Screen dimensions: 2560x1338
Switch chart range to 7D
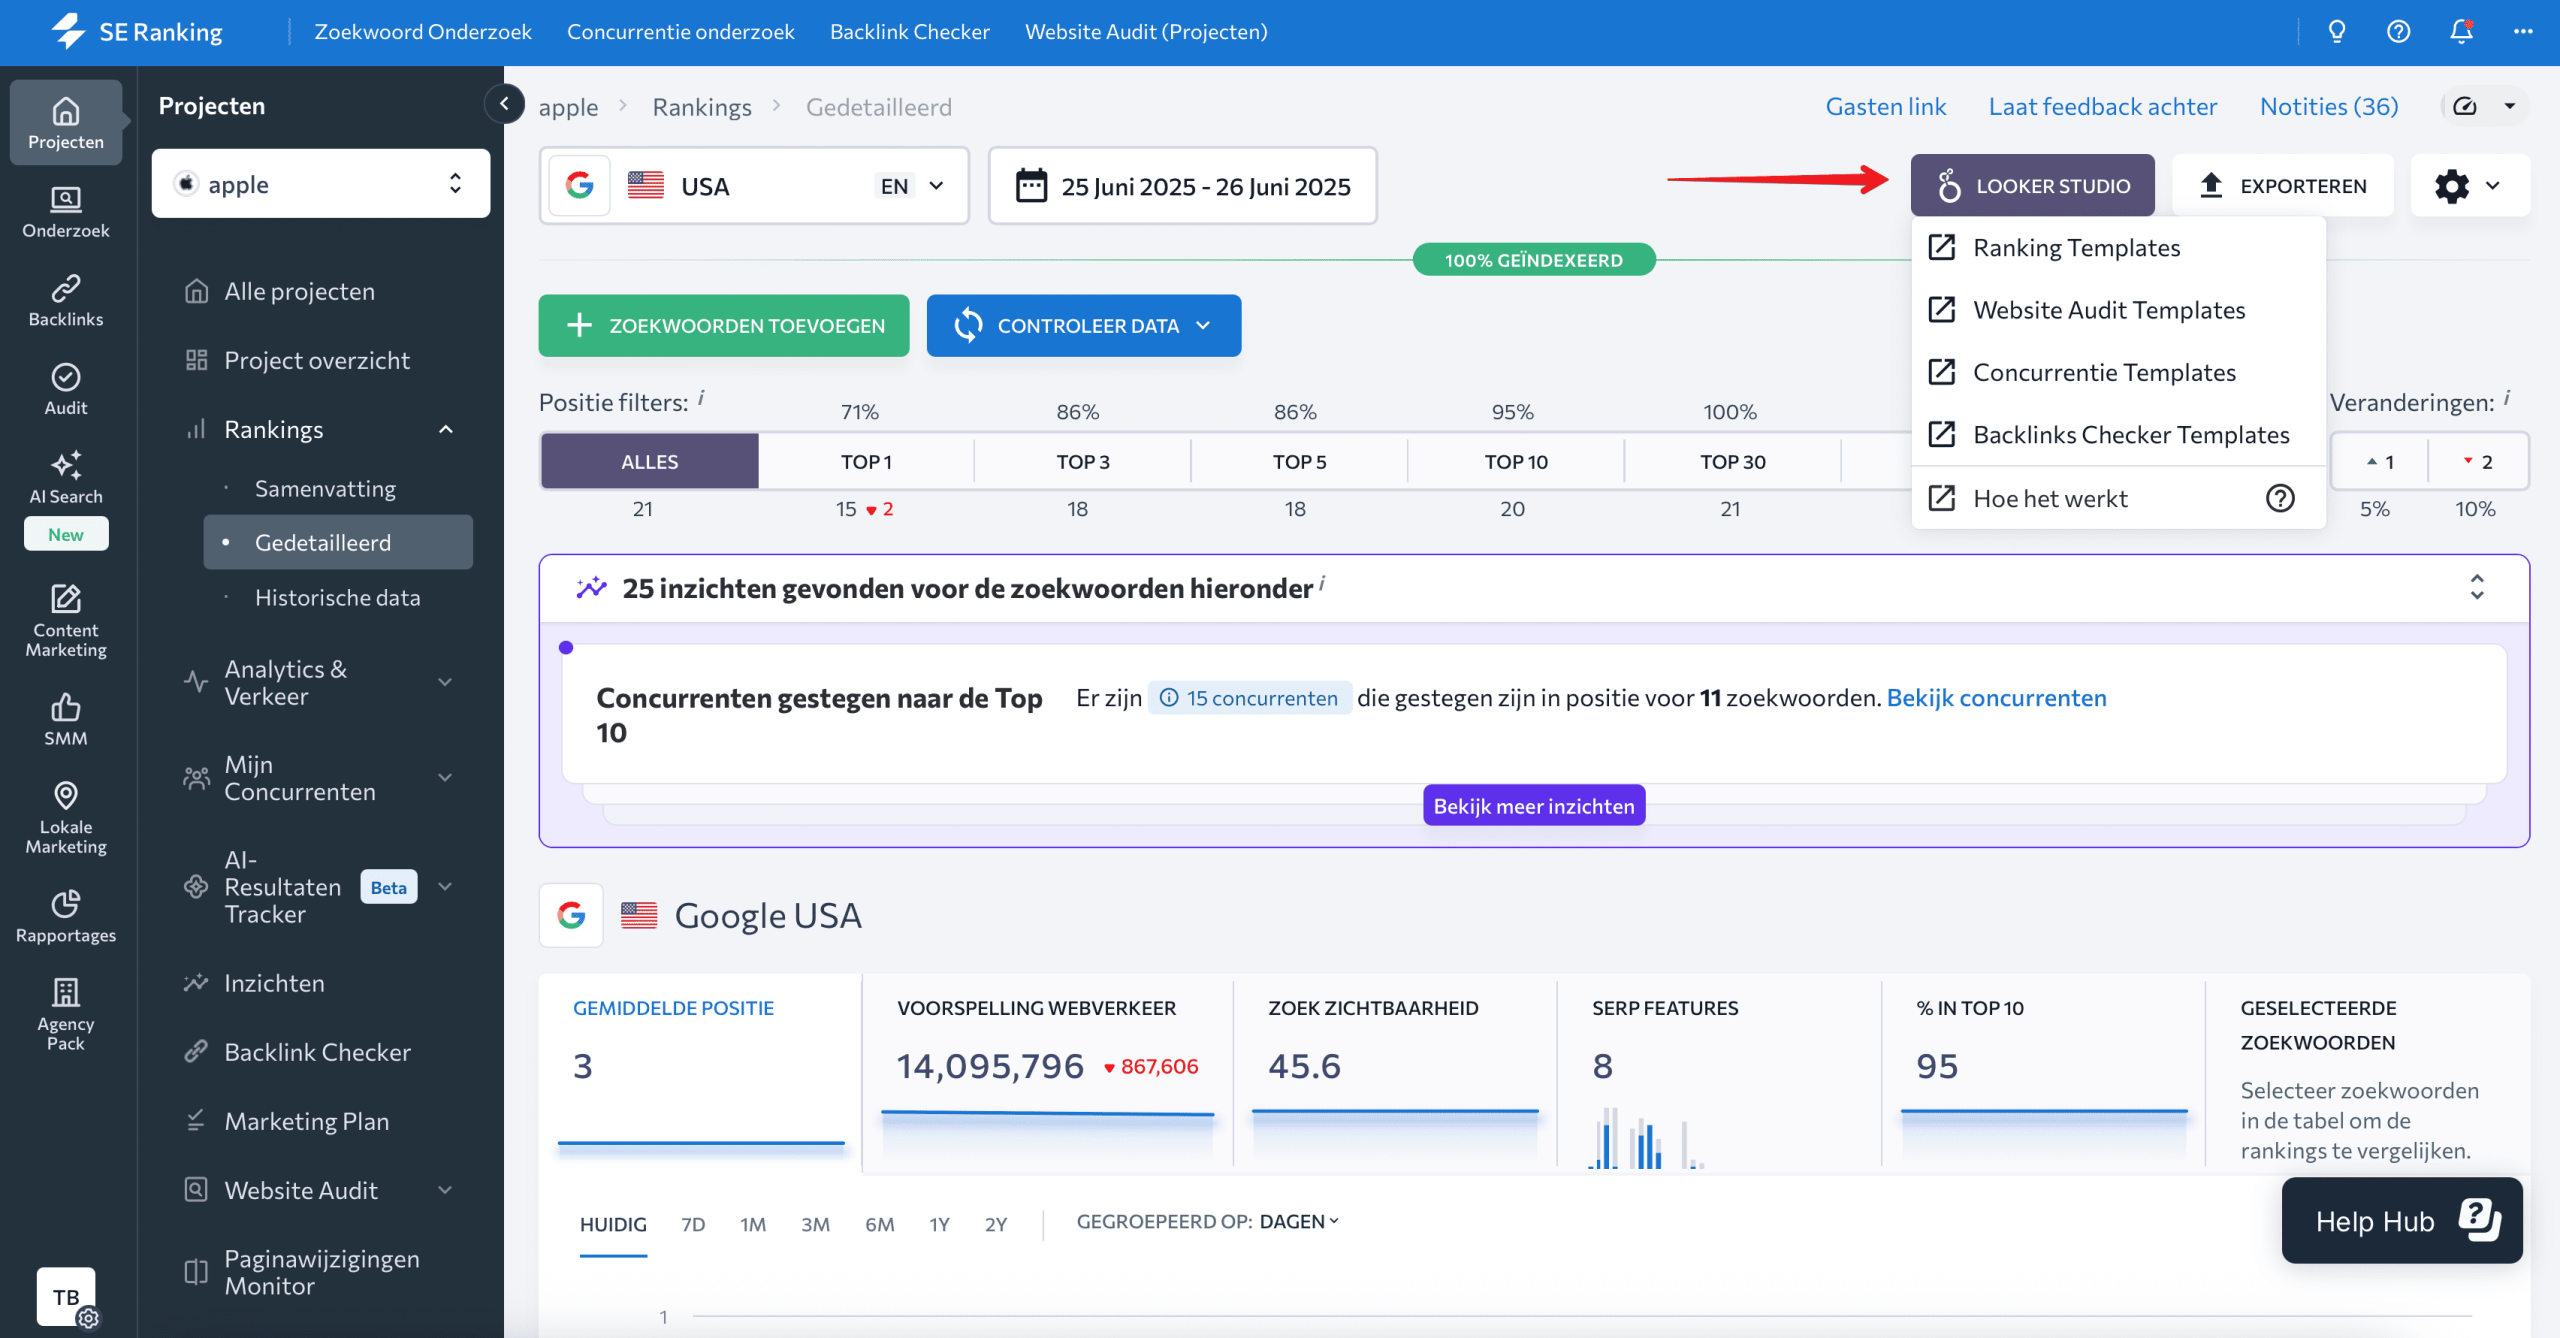tap(693, 1224)
